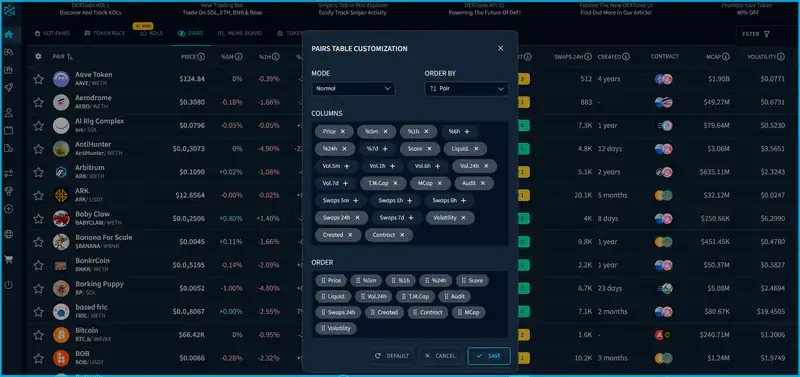
Task: Remove the Audit chip in Columns section
Action: click(483, 183)
